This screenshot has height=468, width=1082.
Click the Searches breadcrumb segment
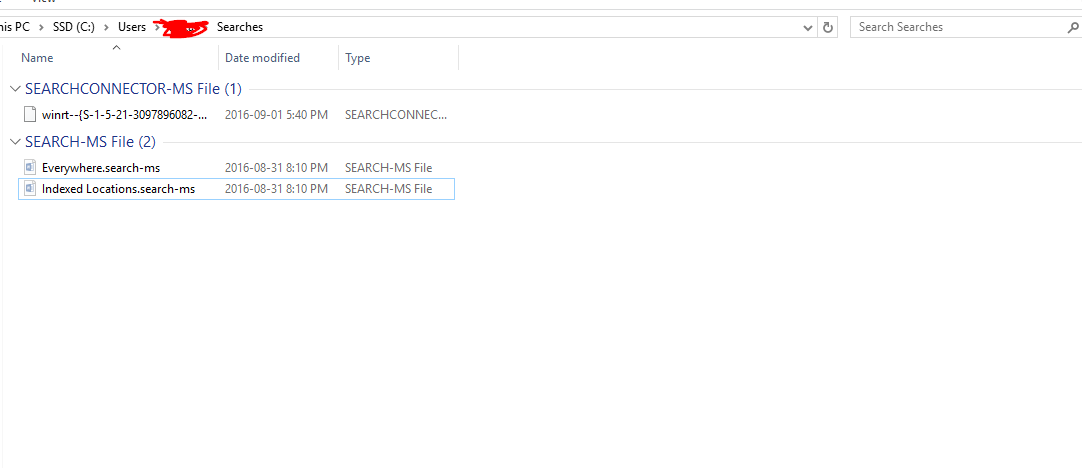click(239, 28)
